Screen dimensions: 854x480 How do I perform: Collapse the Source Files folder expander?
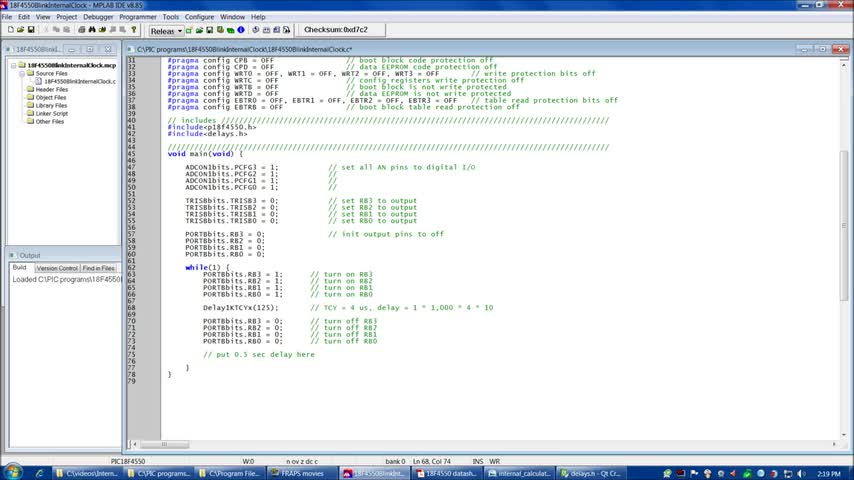tap(22, 73)
